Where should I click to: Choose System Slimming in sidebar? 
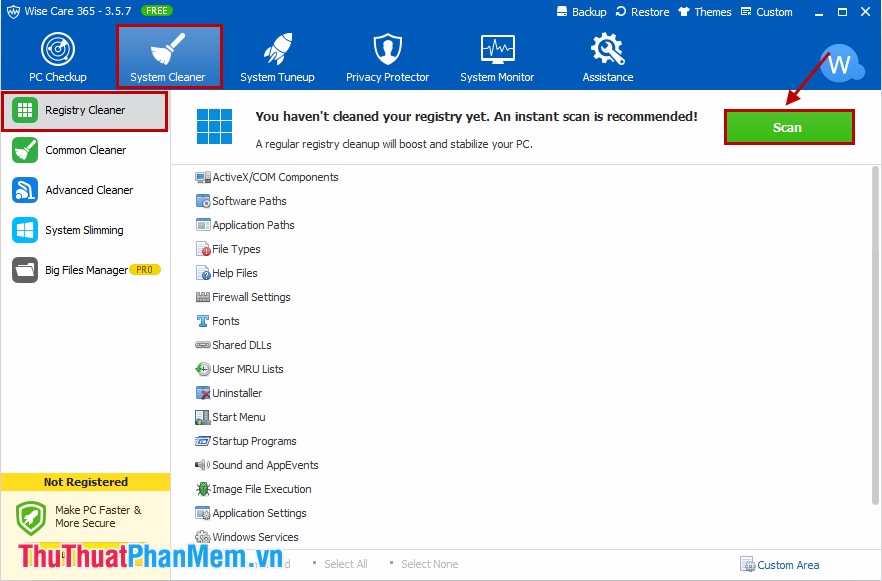click(84, 230)
